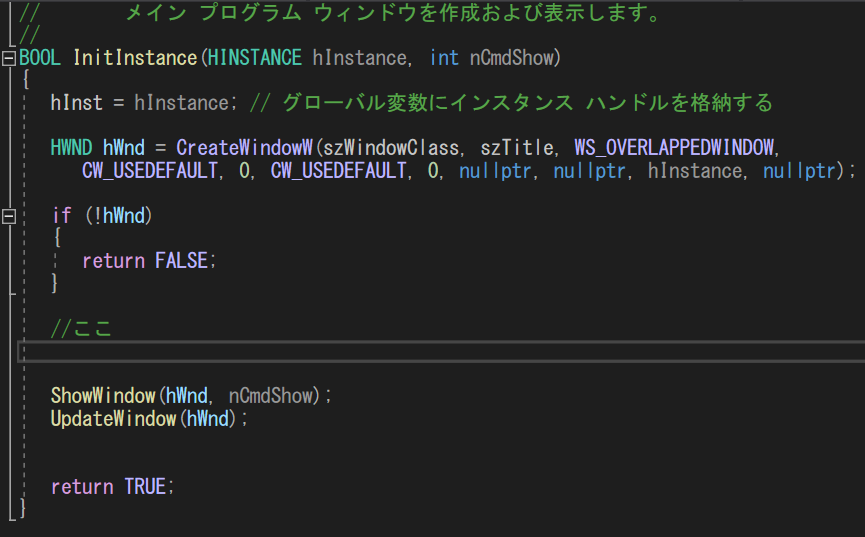Collapse the InitInstance function outline box
This screenshot has height=537, width=865.
[x=9, y=58]
